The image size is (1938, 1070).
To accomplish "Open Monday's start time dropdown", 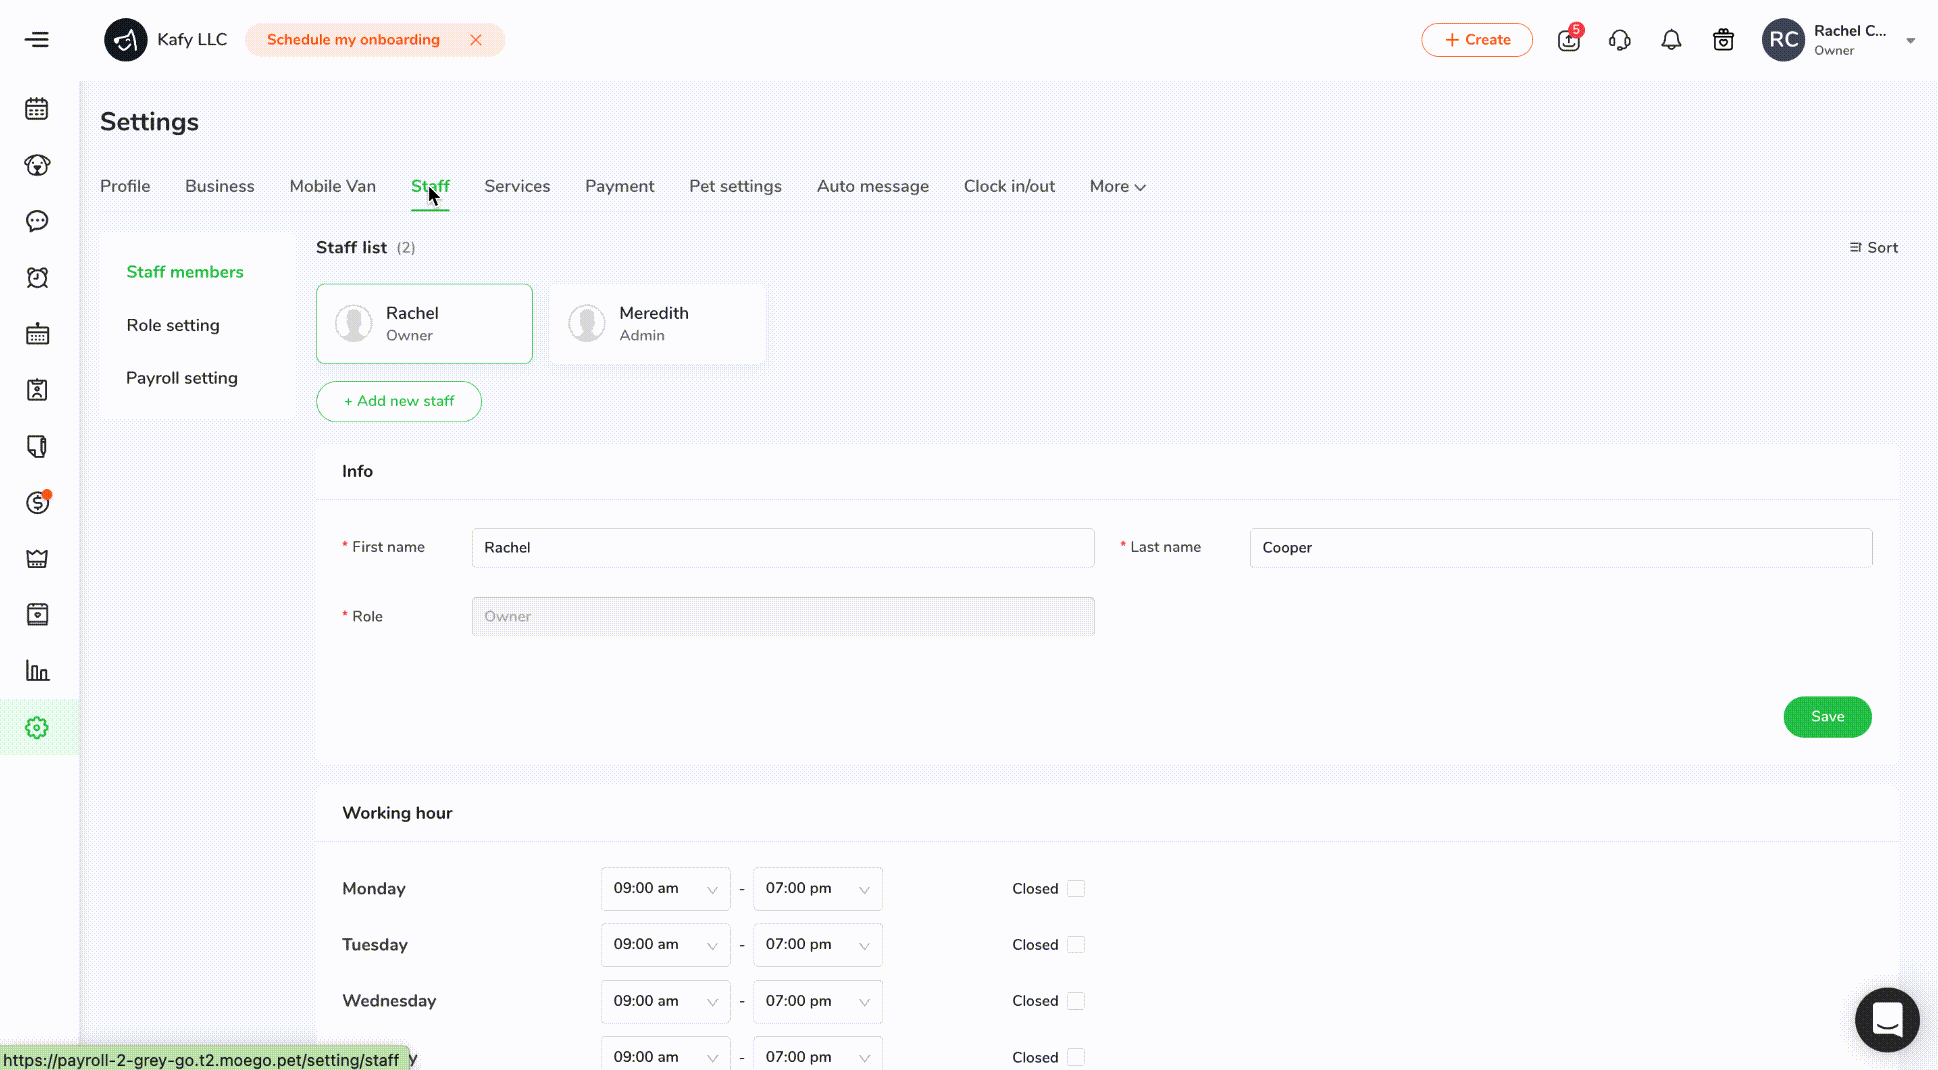I will [665, 888].
